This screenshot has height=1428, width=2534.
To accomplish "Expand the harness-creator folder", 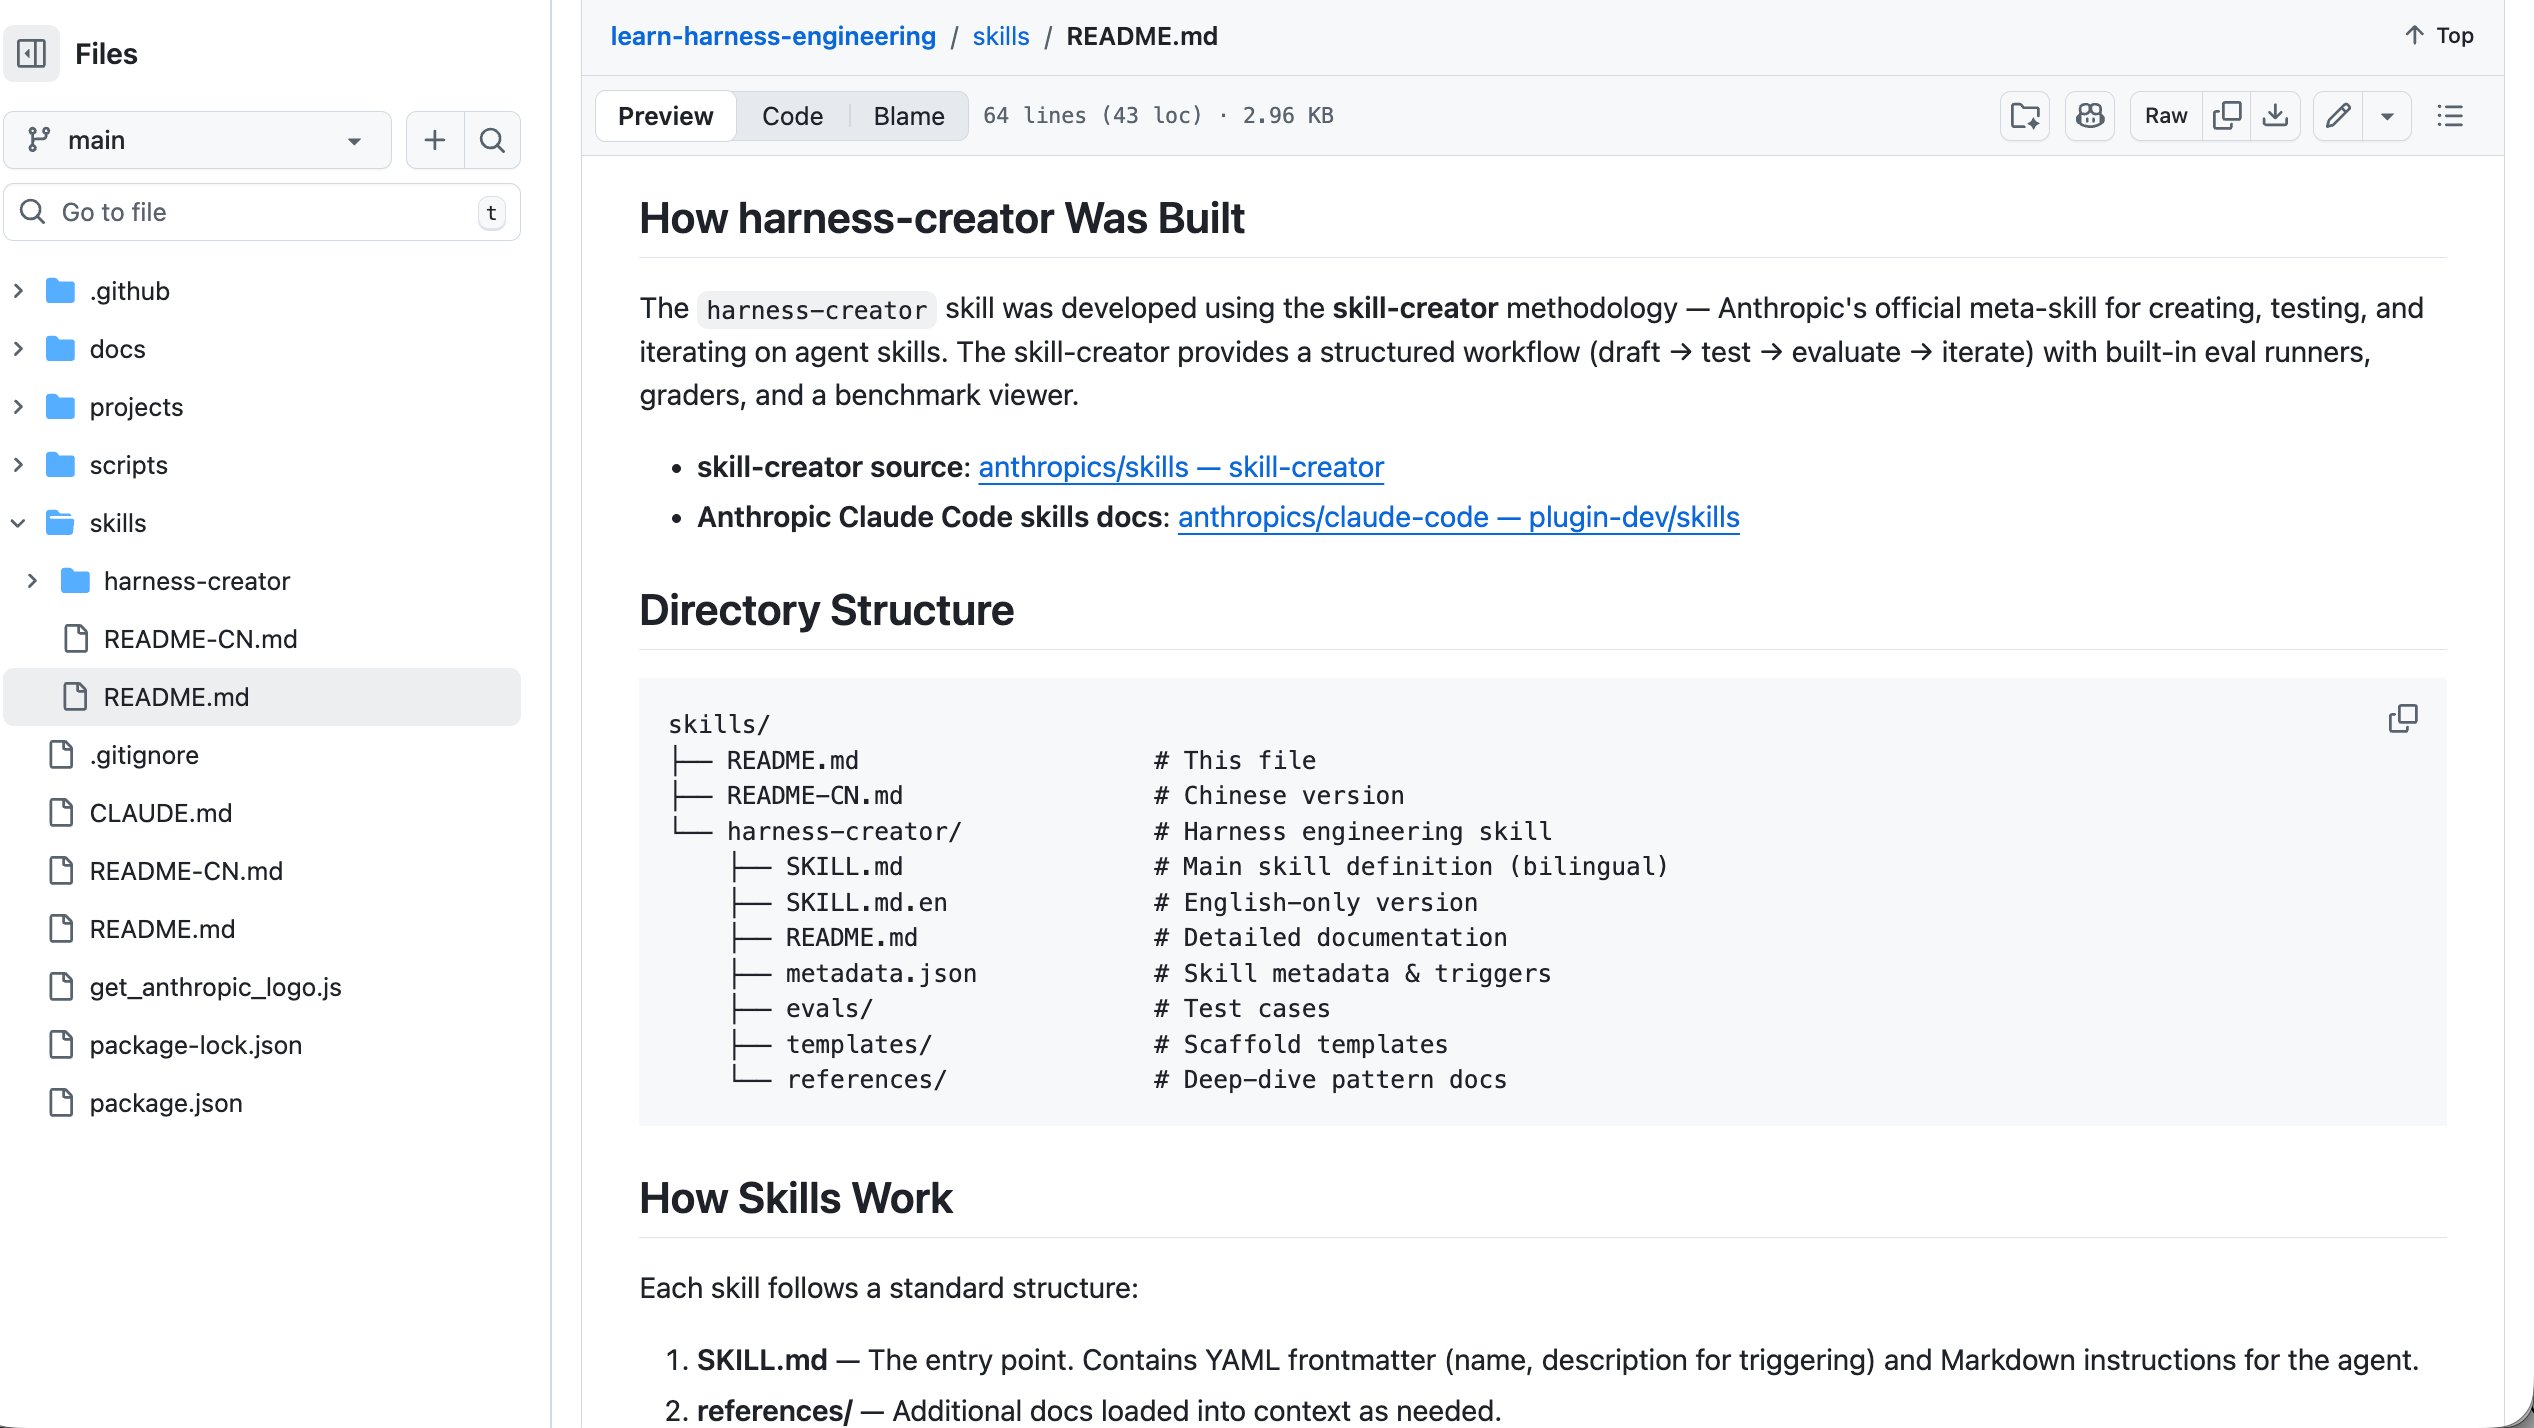I will (x=32, y=581).
